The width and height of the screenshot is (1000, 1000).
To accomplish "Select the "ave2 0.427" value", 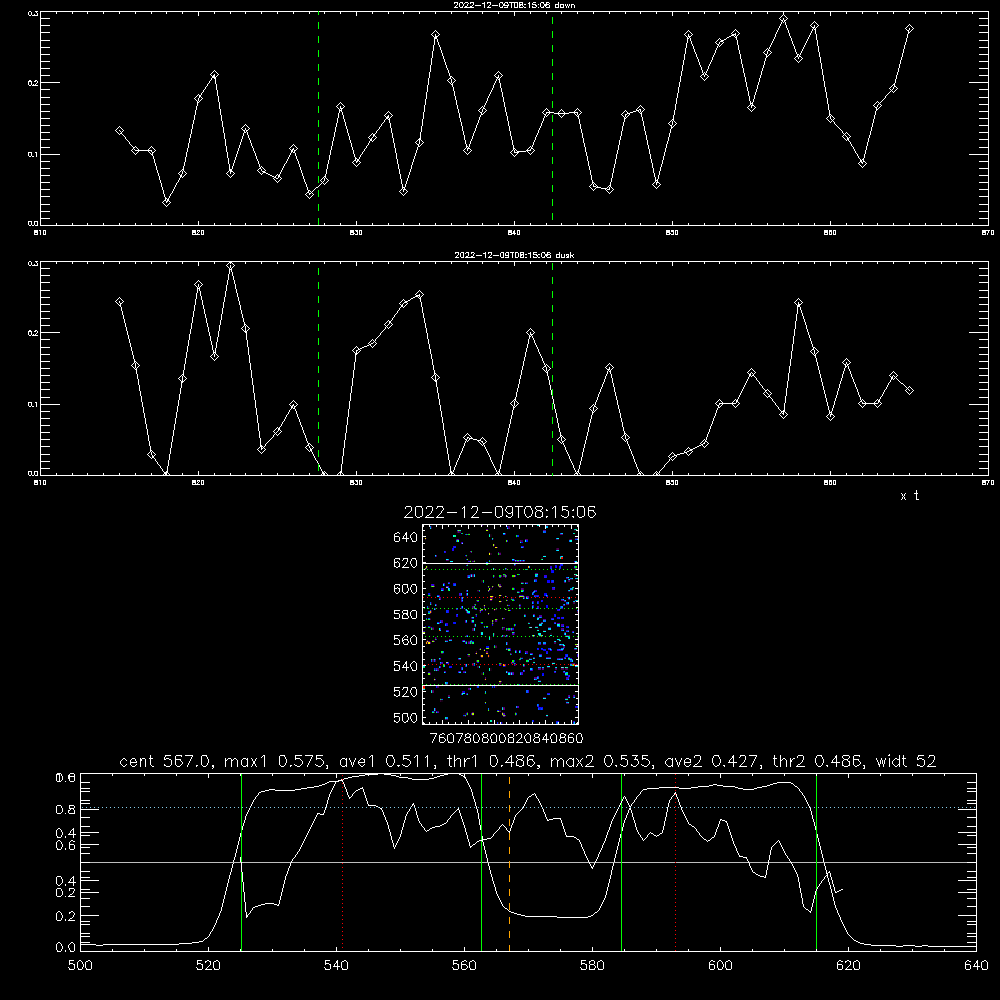I will tap(710, 761).
